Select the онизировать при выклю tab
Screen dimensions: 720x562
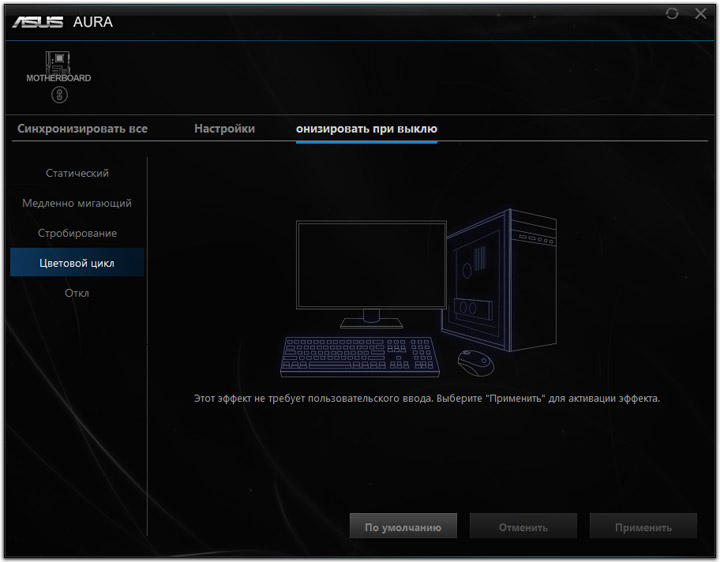(x=366, y=129)
